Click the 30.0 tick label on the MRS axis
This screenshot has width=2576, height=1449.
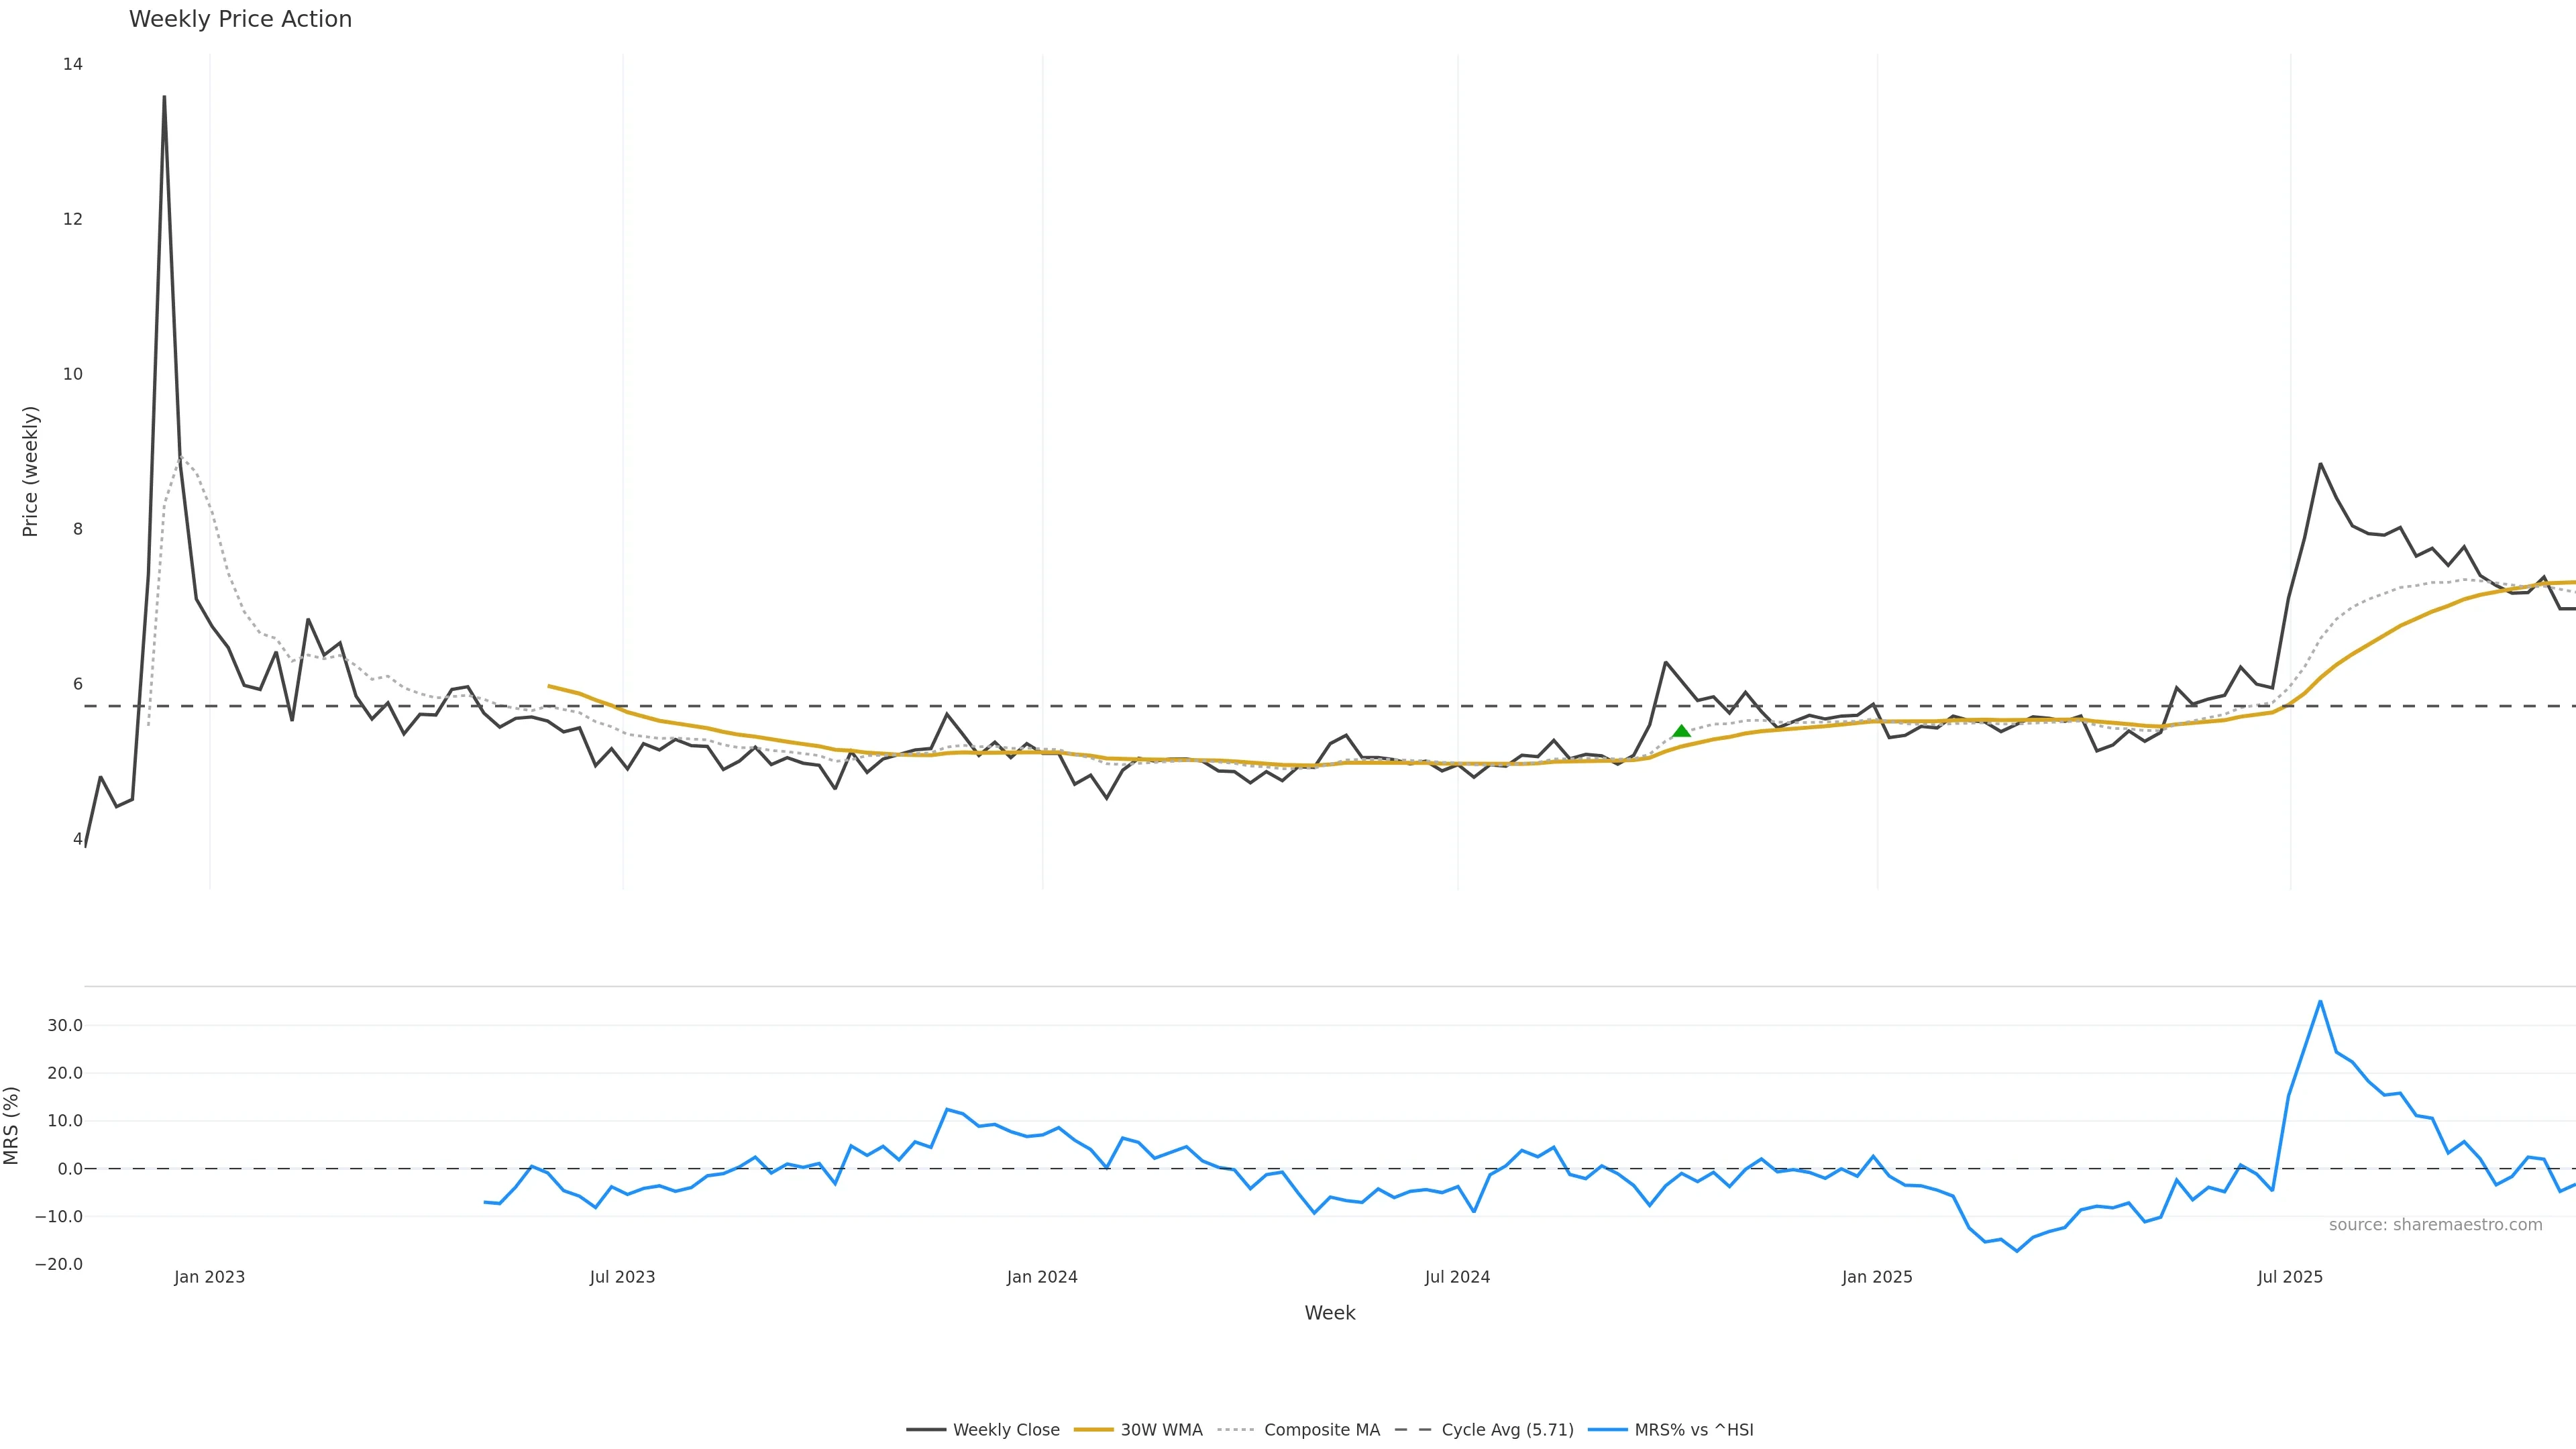coord(64,1026)
